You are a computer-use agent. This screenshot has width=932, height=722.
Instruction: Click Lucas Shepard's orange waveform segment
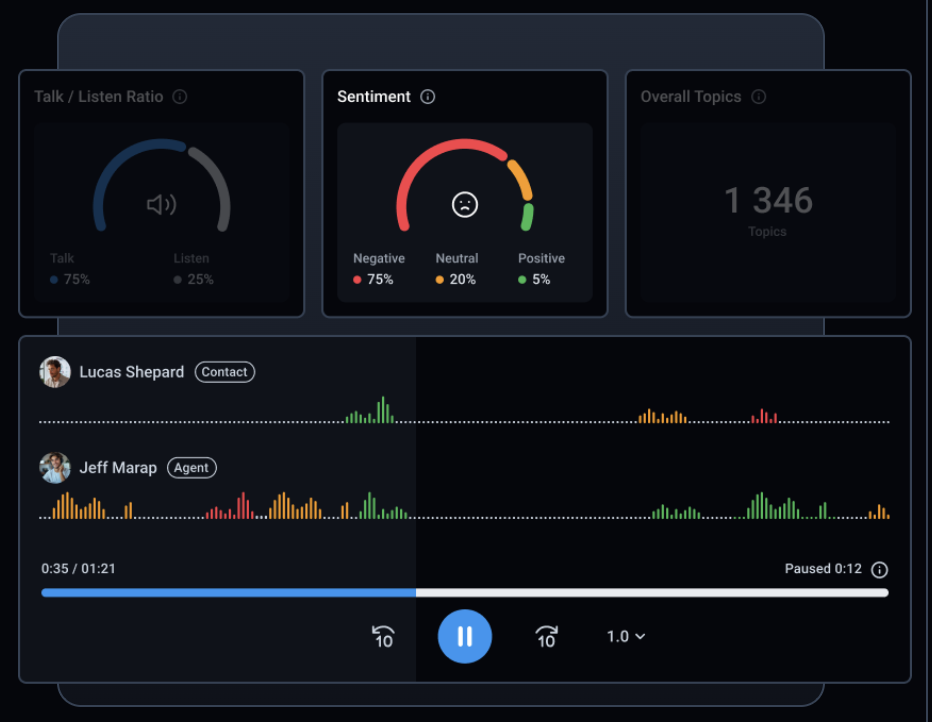[x=662, y=416]
